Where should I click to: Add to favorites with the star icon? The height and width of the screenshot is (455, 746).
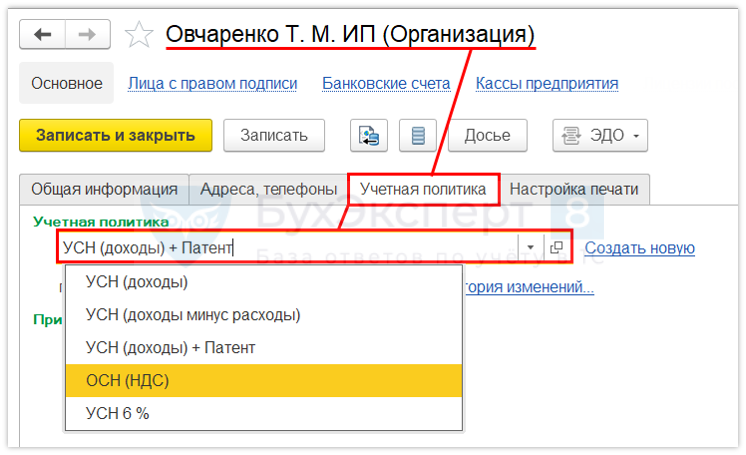coord(138,35)
